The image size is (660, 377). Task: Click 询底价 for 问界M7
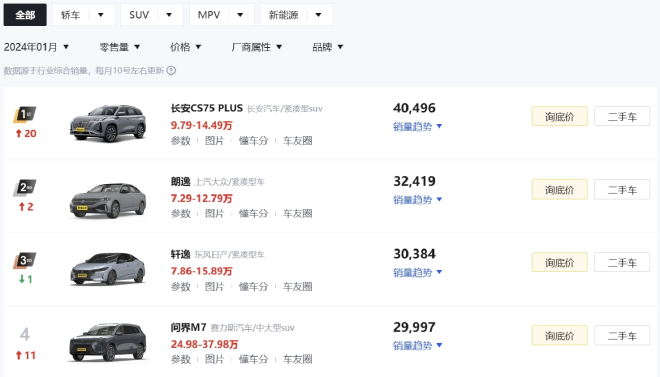coord(559,335)
